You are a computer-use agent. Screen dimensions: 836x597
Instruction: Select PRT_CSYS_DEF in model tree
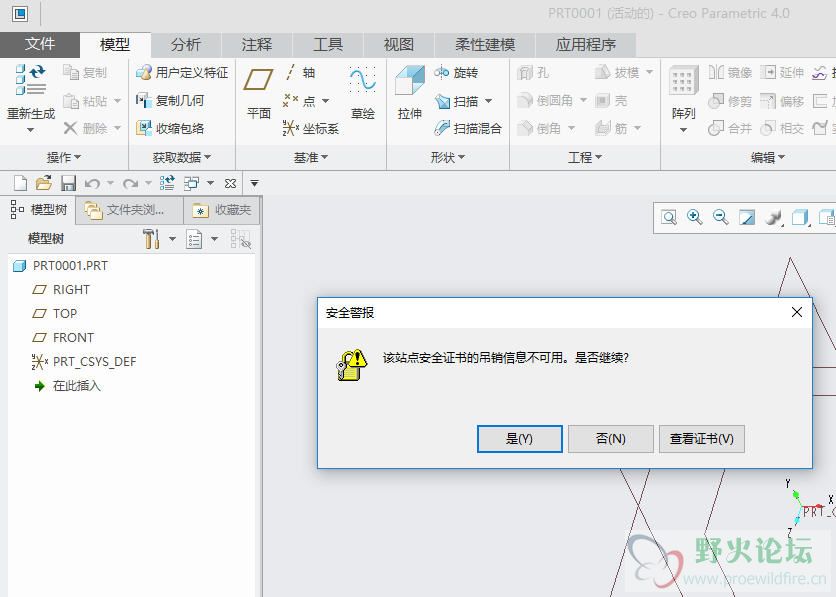84,361
